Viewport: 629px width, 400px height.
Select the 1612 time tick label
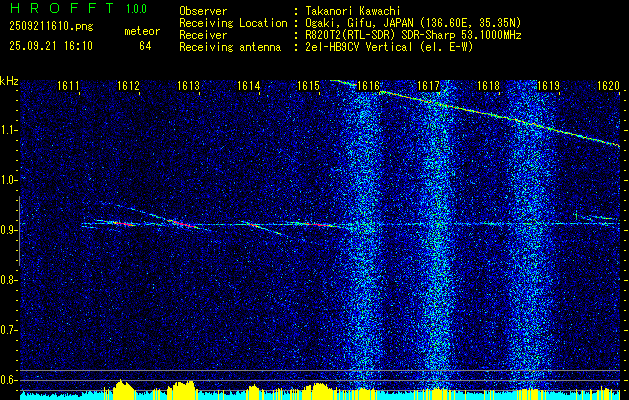[x=128, y=86]
